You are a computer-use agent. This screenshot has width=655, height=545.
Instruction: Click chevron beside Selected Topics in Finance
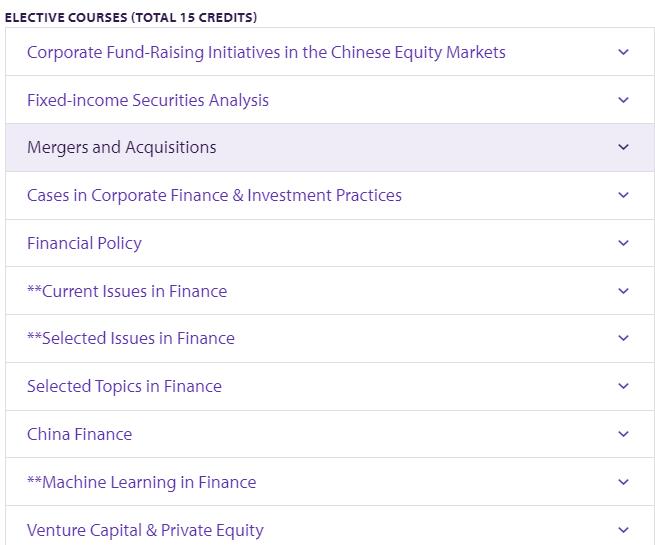(x=623, y=386)
